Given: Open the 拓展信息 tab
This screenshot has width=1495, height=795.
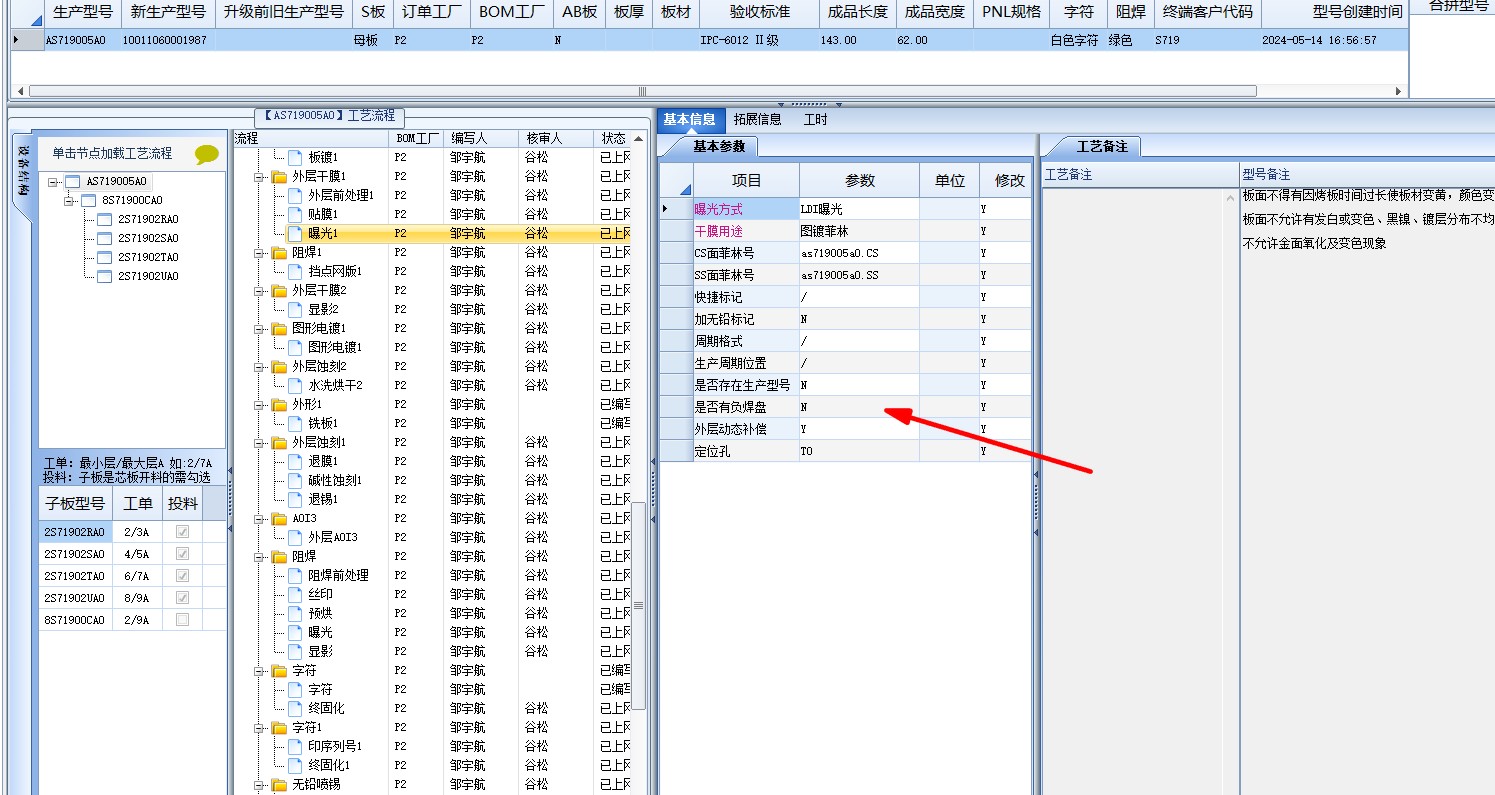Looking at the screenshot, I should click(758, 120).
